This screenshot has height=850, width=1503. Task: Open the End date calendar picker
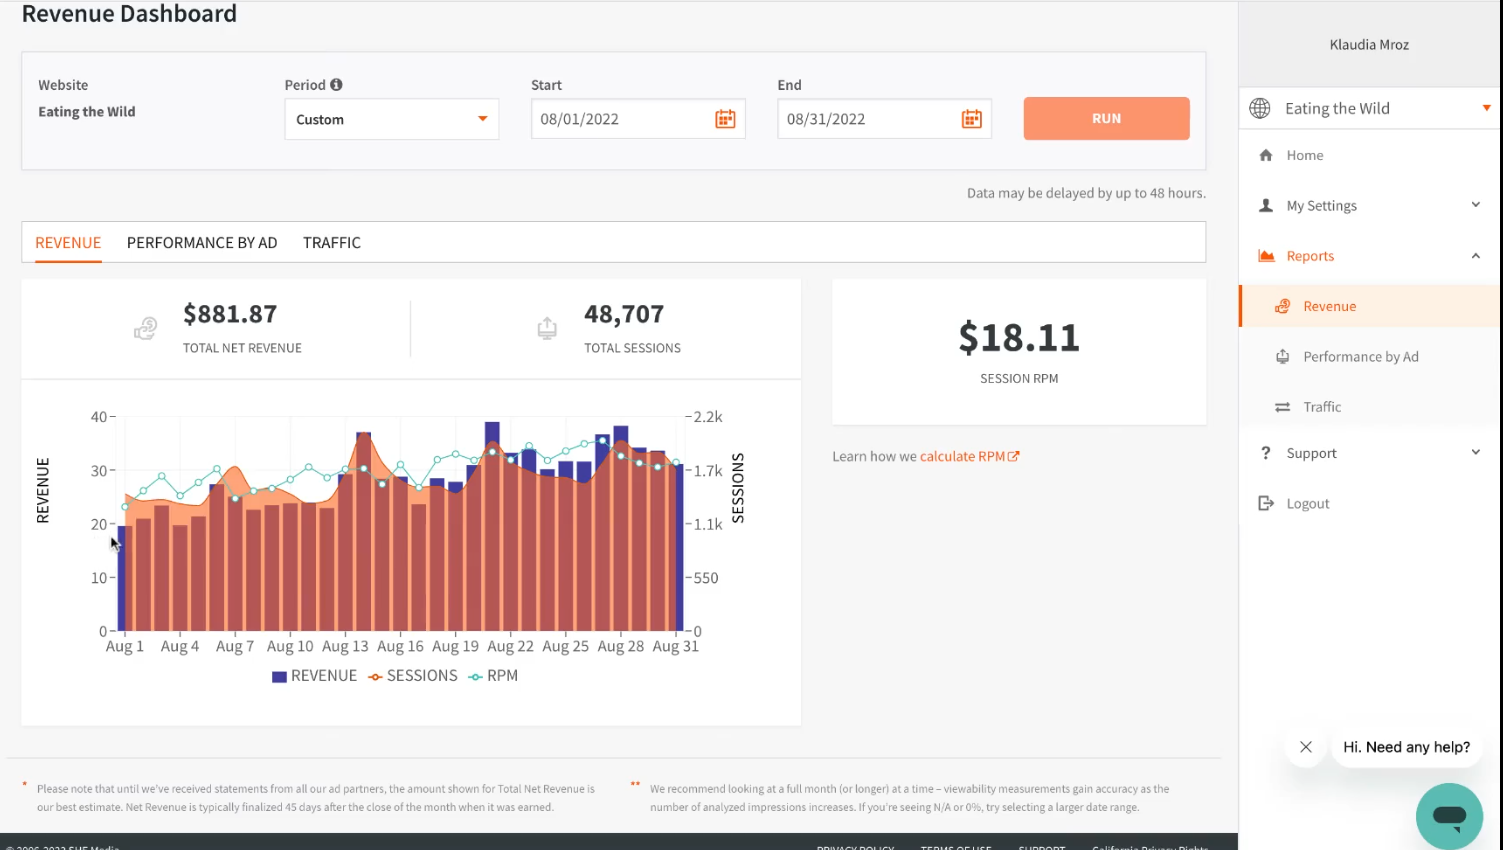pyautogui.click(x=971, y=119)
